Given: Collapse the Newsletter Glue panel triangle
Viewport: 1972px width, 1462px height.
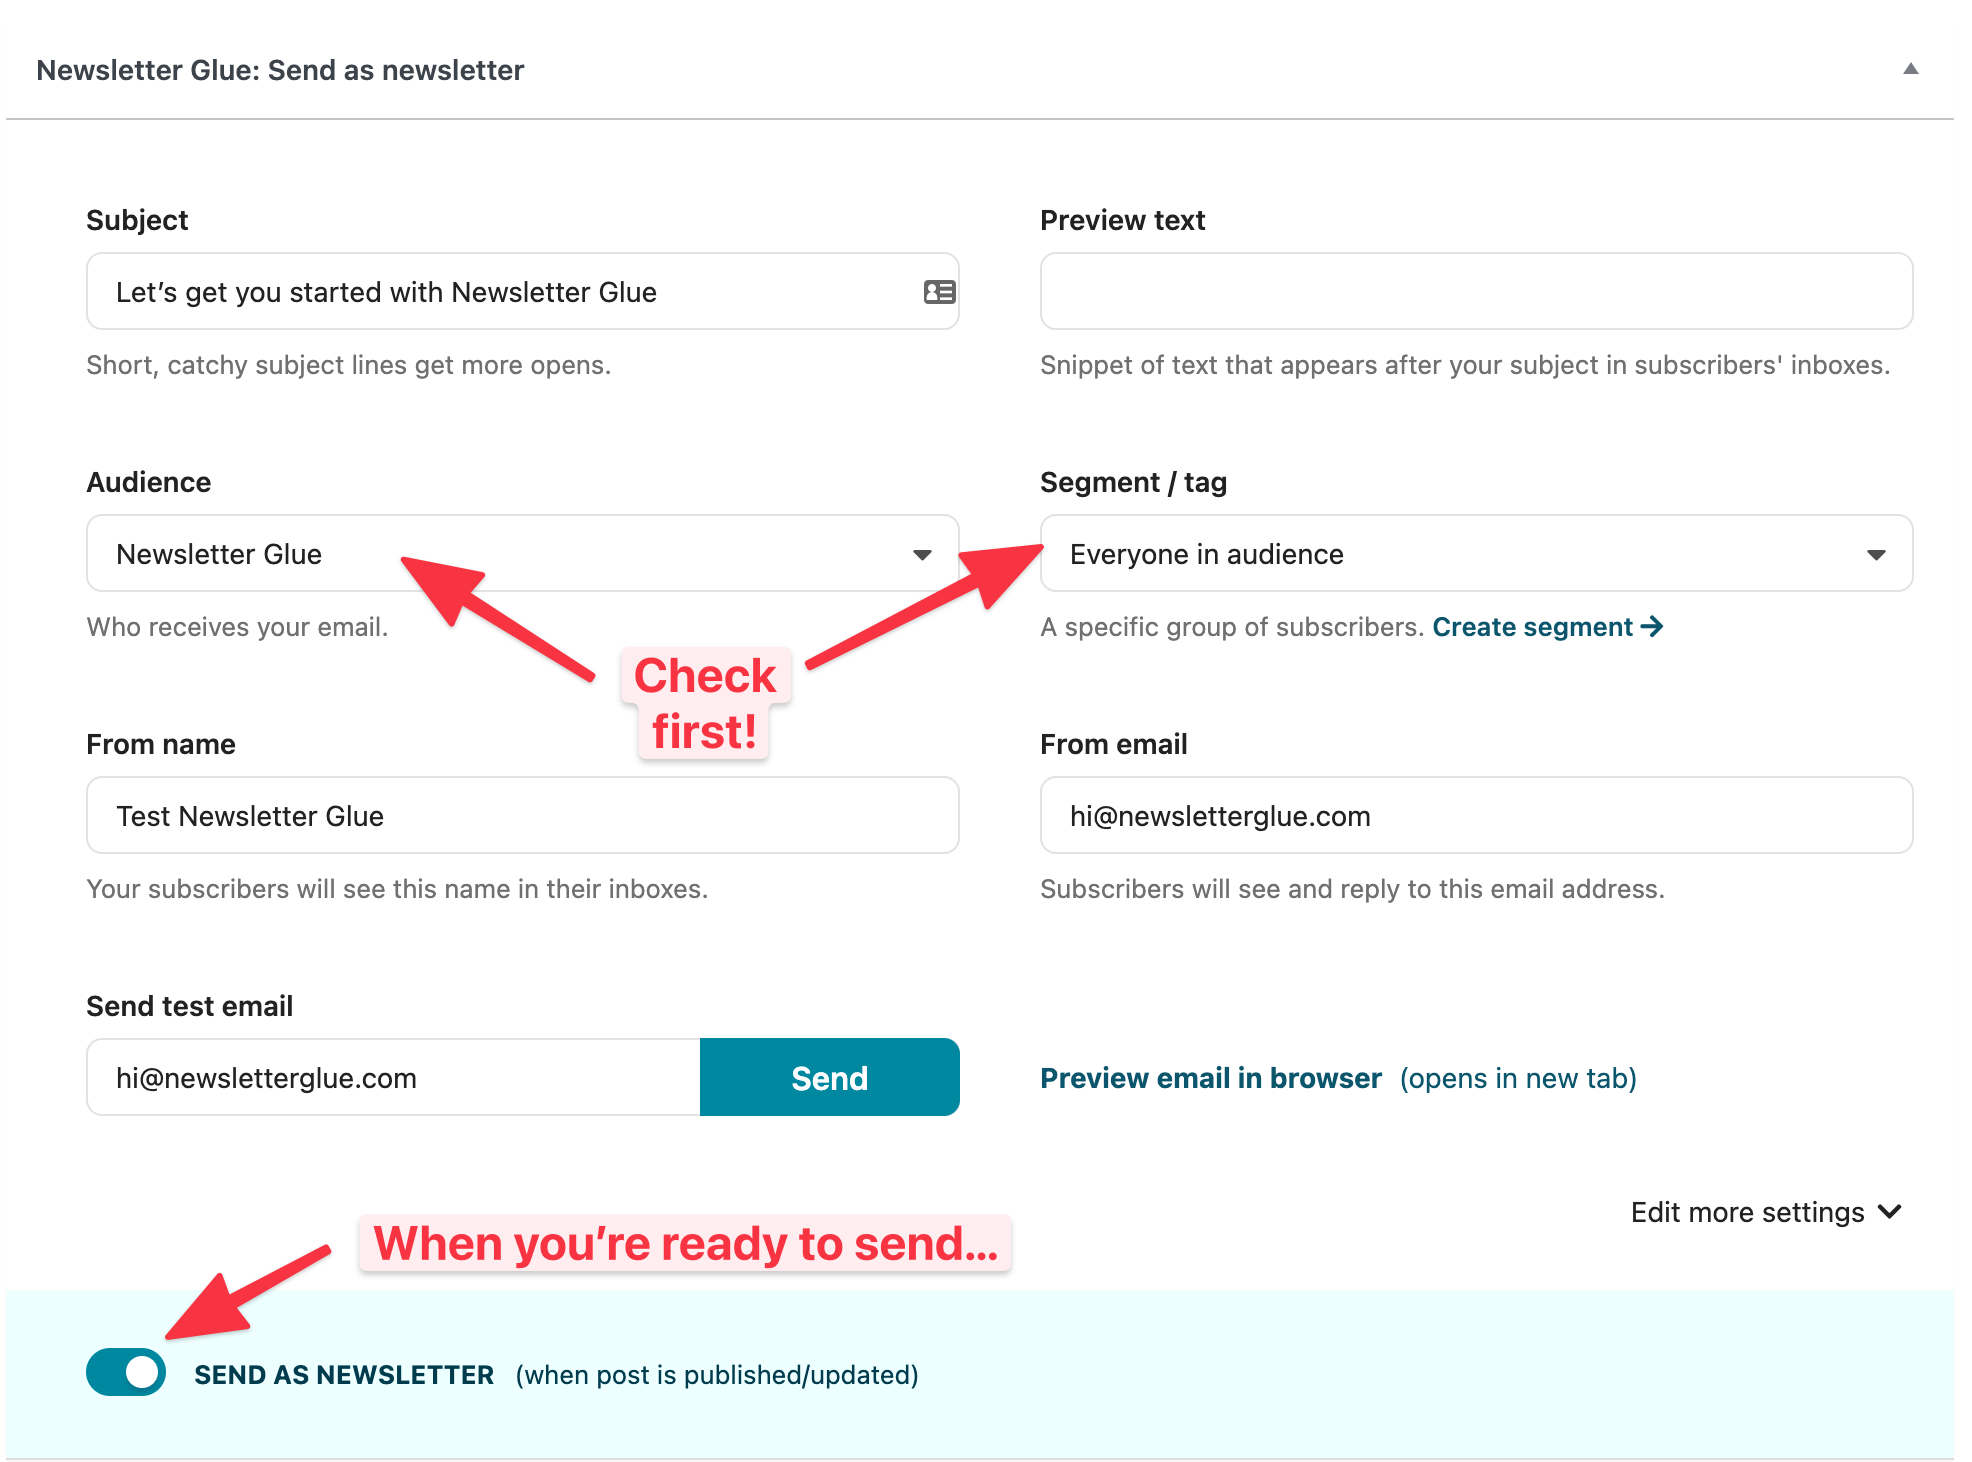Looking at the screenshot, I should [1910, 69].
